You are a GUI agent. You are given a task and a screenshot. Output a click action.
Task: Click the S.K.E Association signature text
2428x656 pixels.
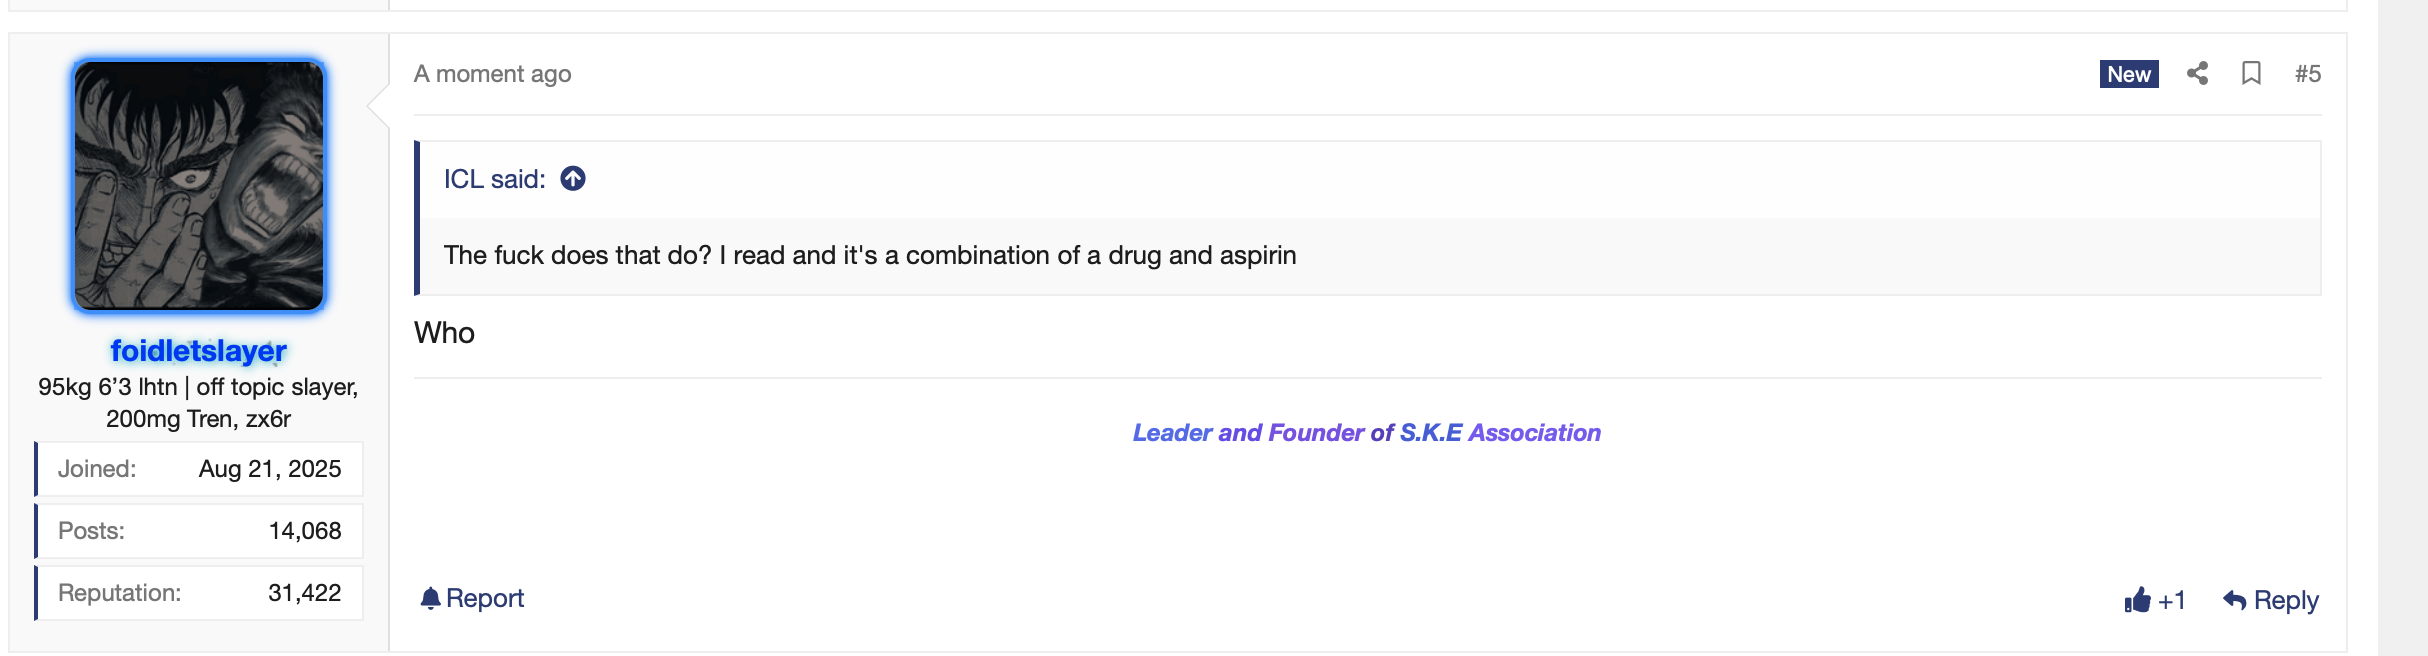click(1366, 433)
